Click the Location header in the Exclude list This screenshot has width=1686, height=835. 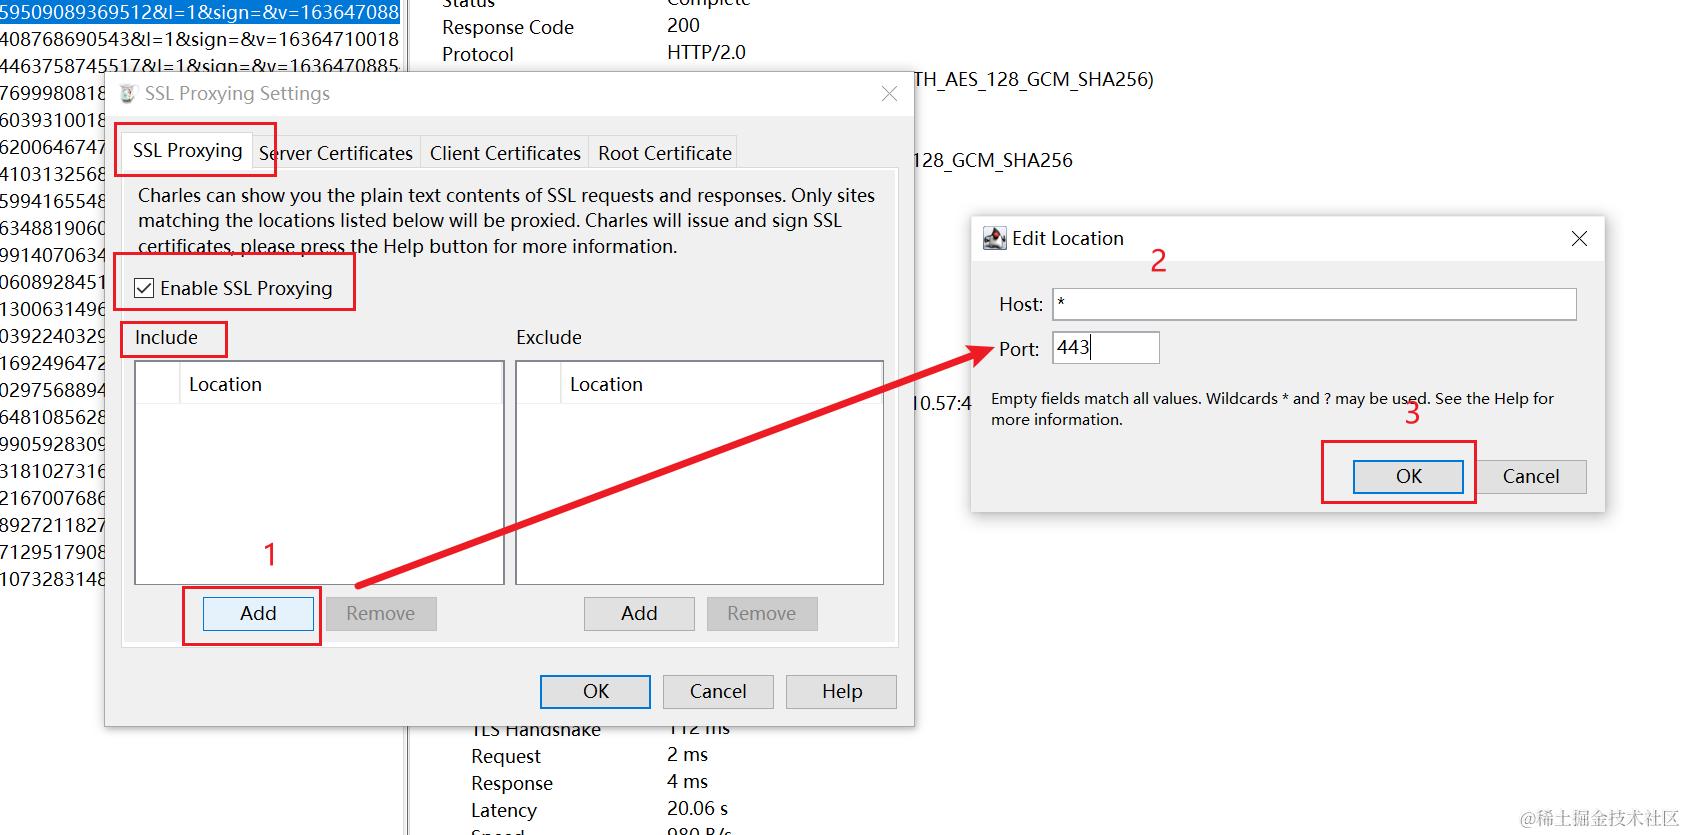click(721, 384)
